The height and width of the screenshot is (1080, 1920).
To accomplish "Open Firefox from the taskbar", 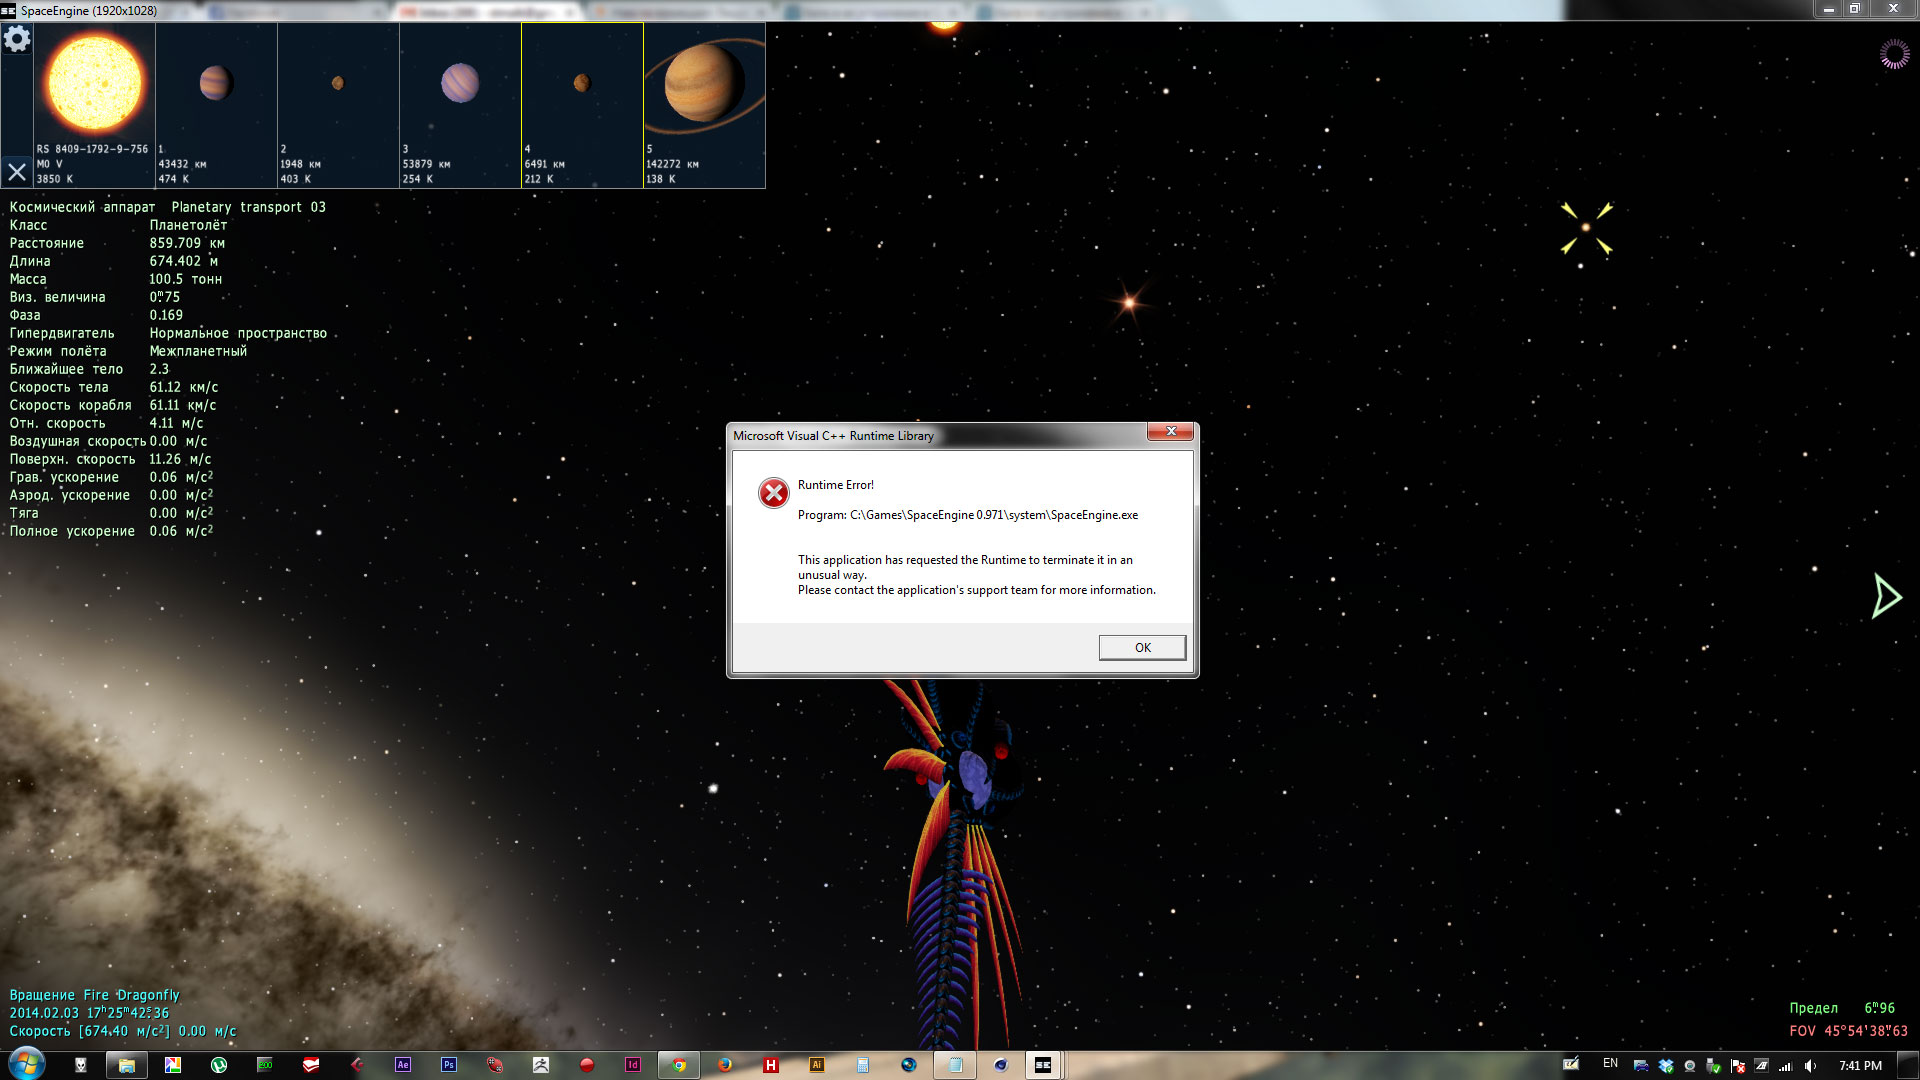I will click(725, 1065).
